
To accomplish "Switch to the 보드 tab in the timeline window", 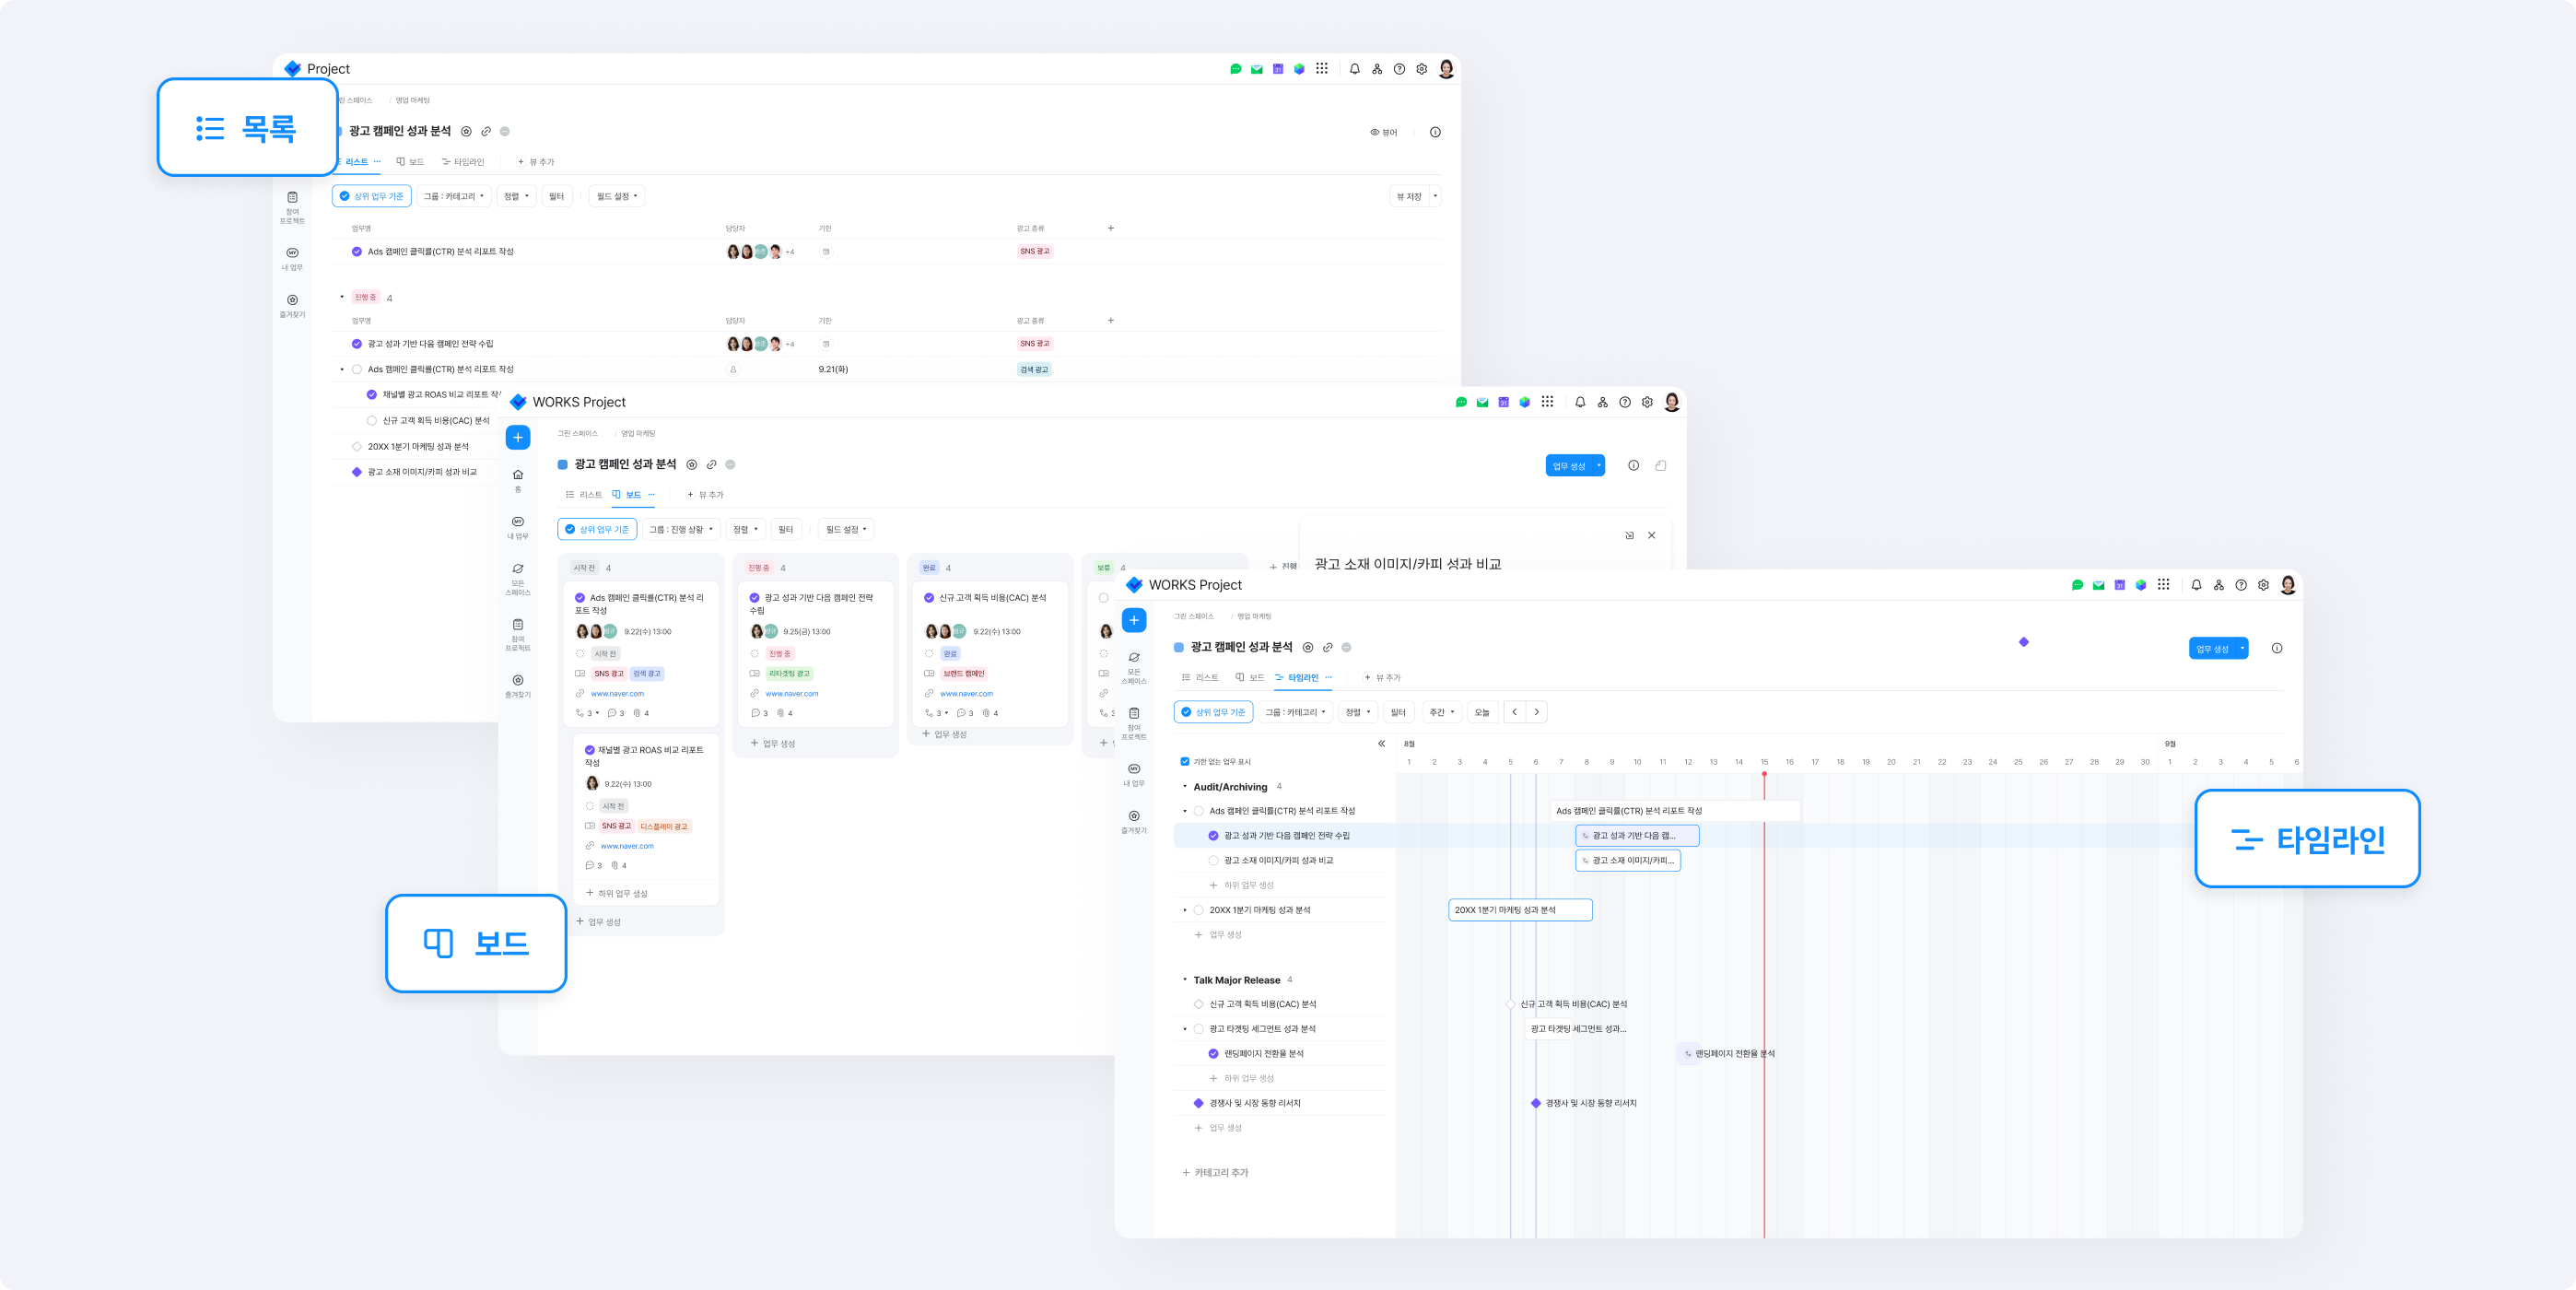I will pos(1250,677).
